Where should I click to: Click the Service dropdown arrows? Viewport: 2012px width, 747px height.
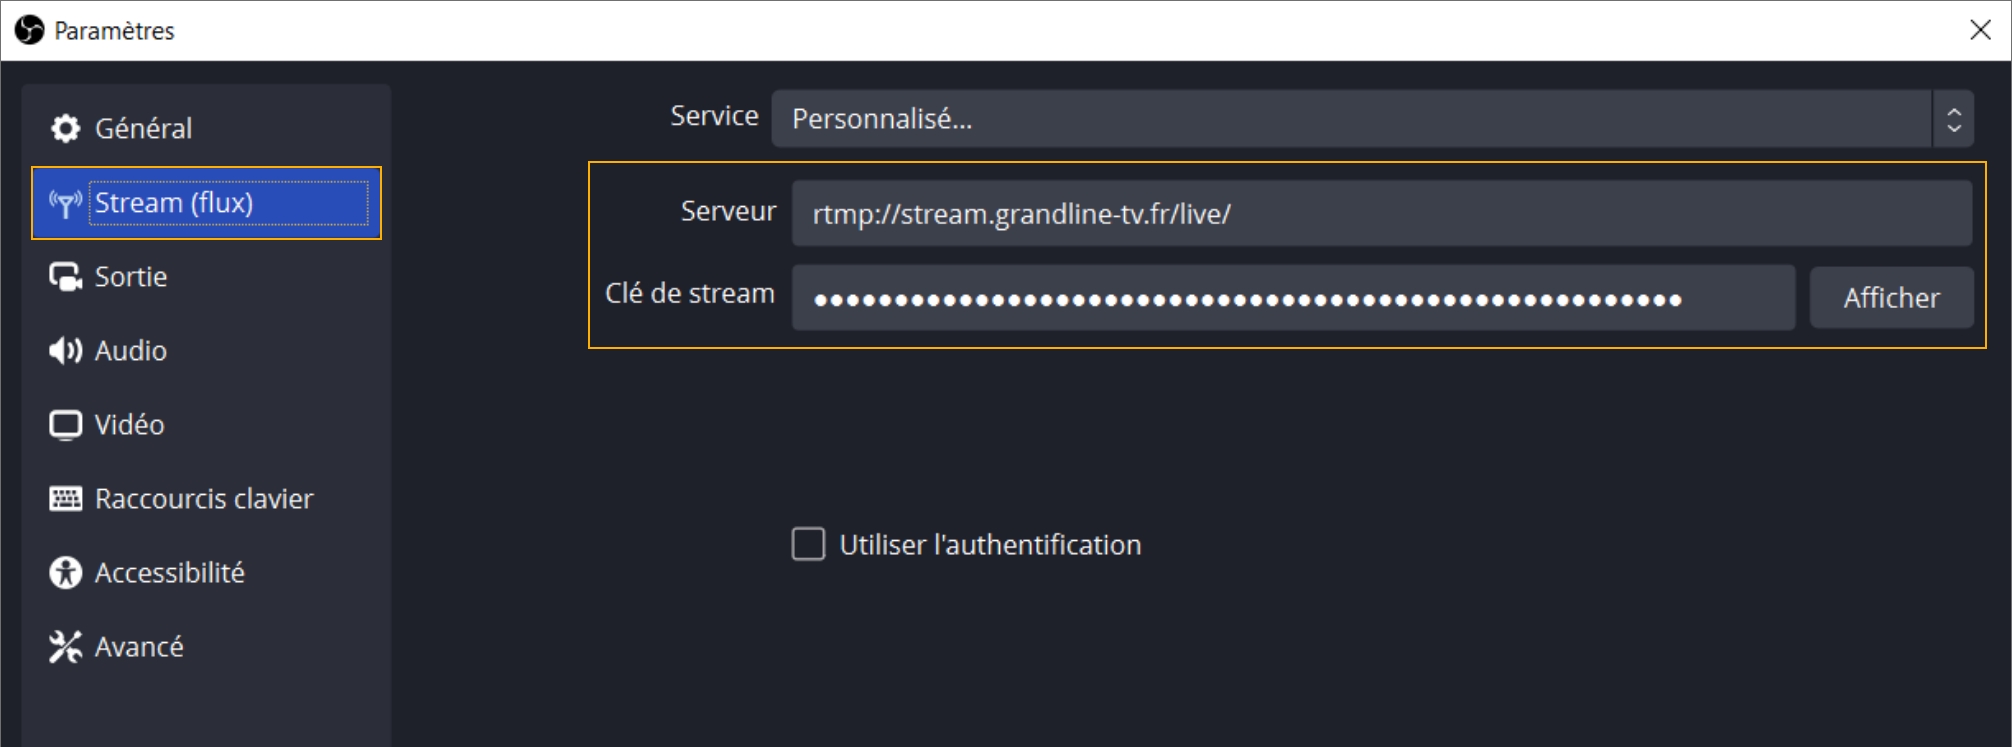pyautogui.click(x=1953, y=119)
